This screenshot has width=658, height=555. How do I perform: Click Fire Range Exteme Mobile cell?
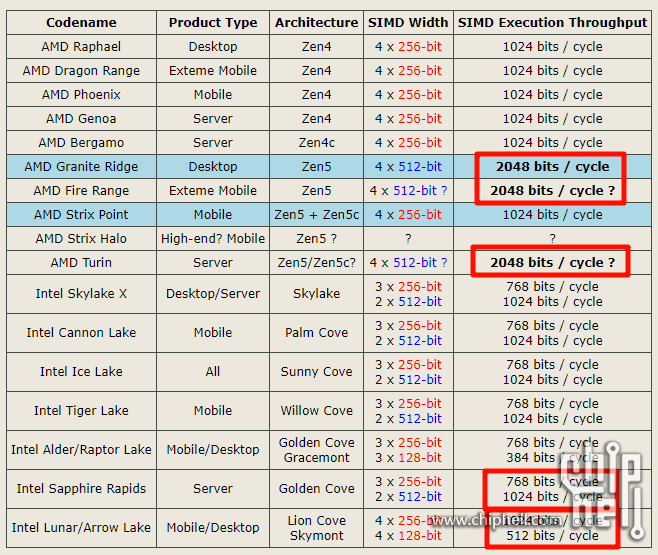(213, 190)
